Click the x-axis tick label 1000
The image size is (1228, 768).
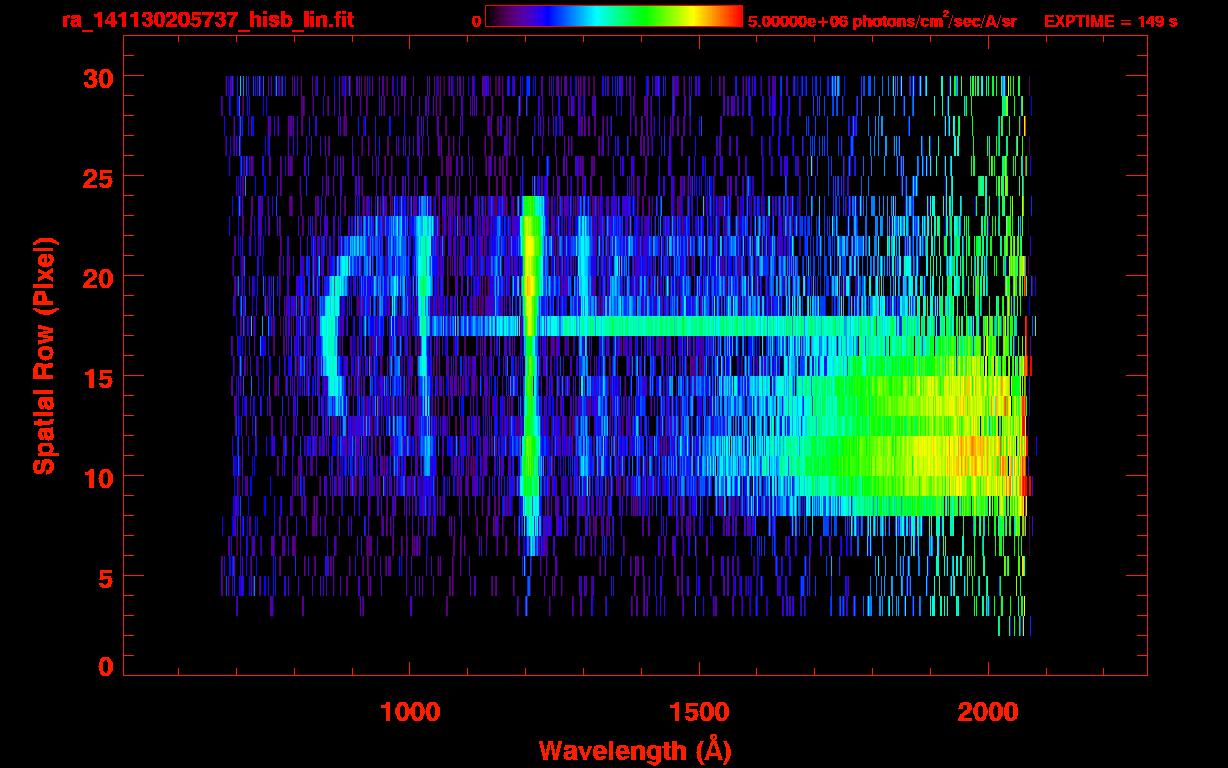tap(410, 712)
